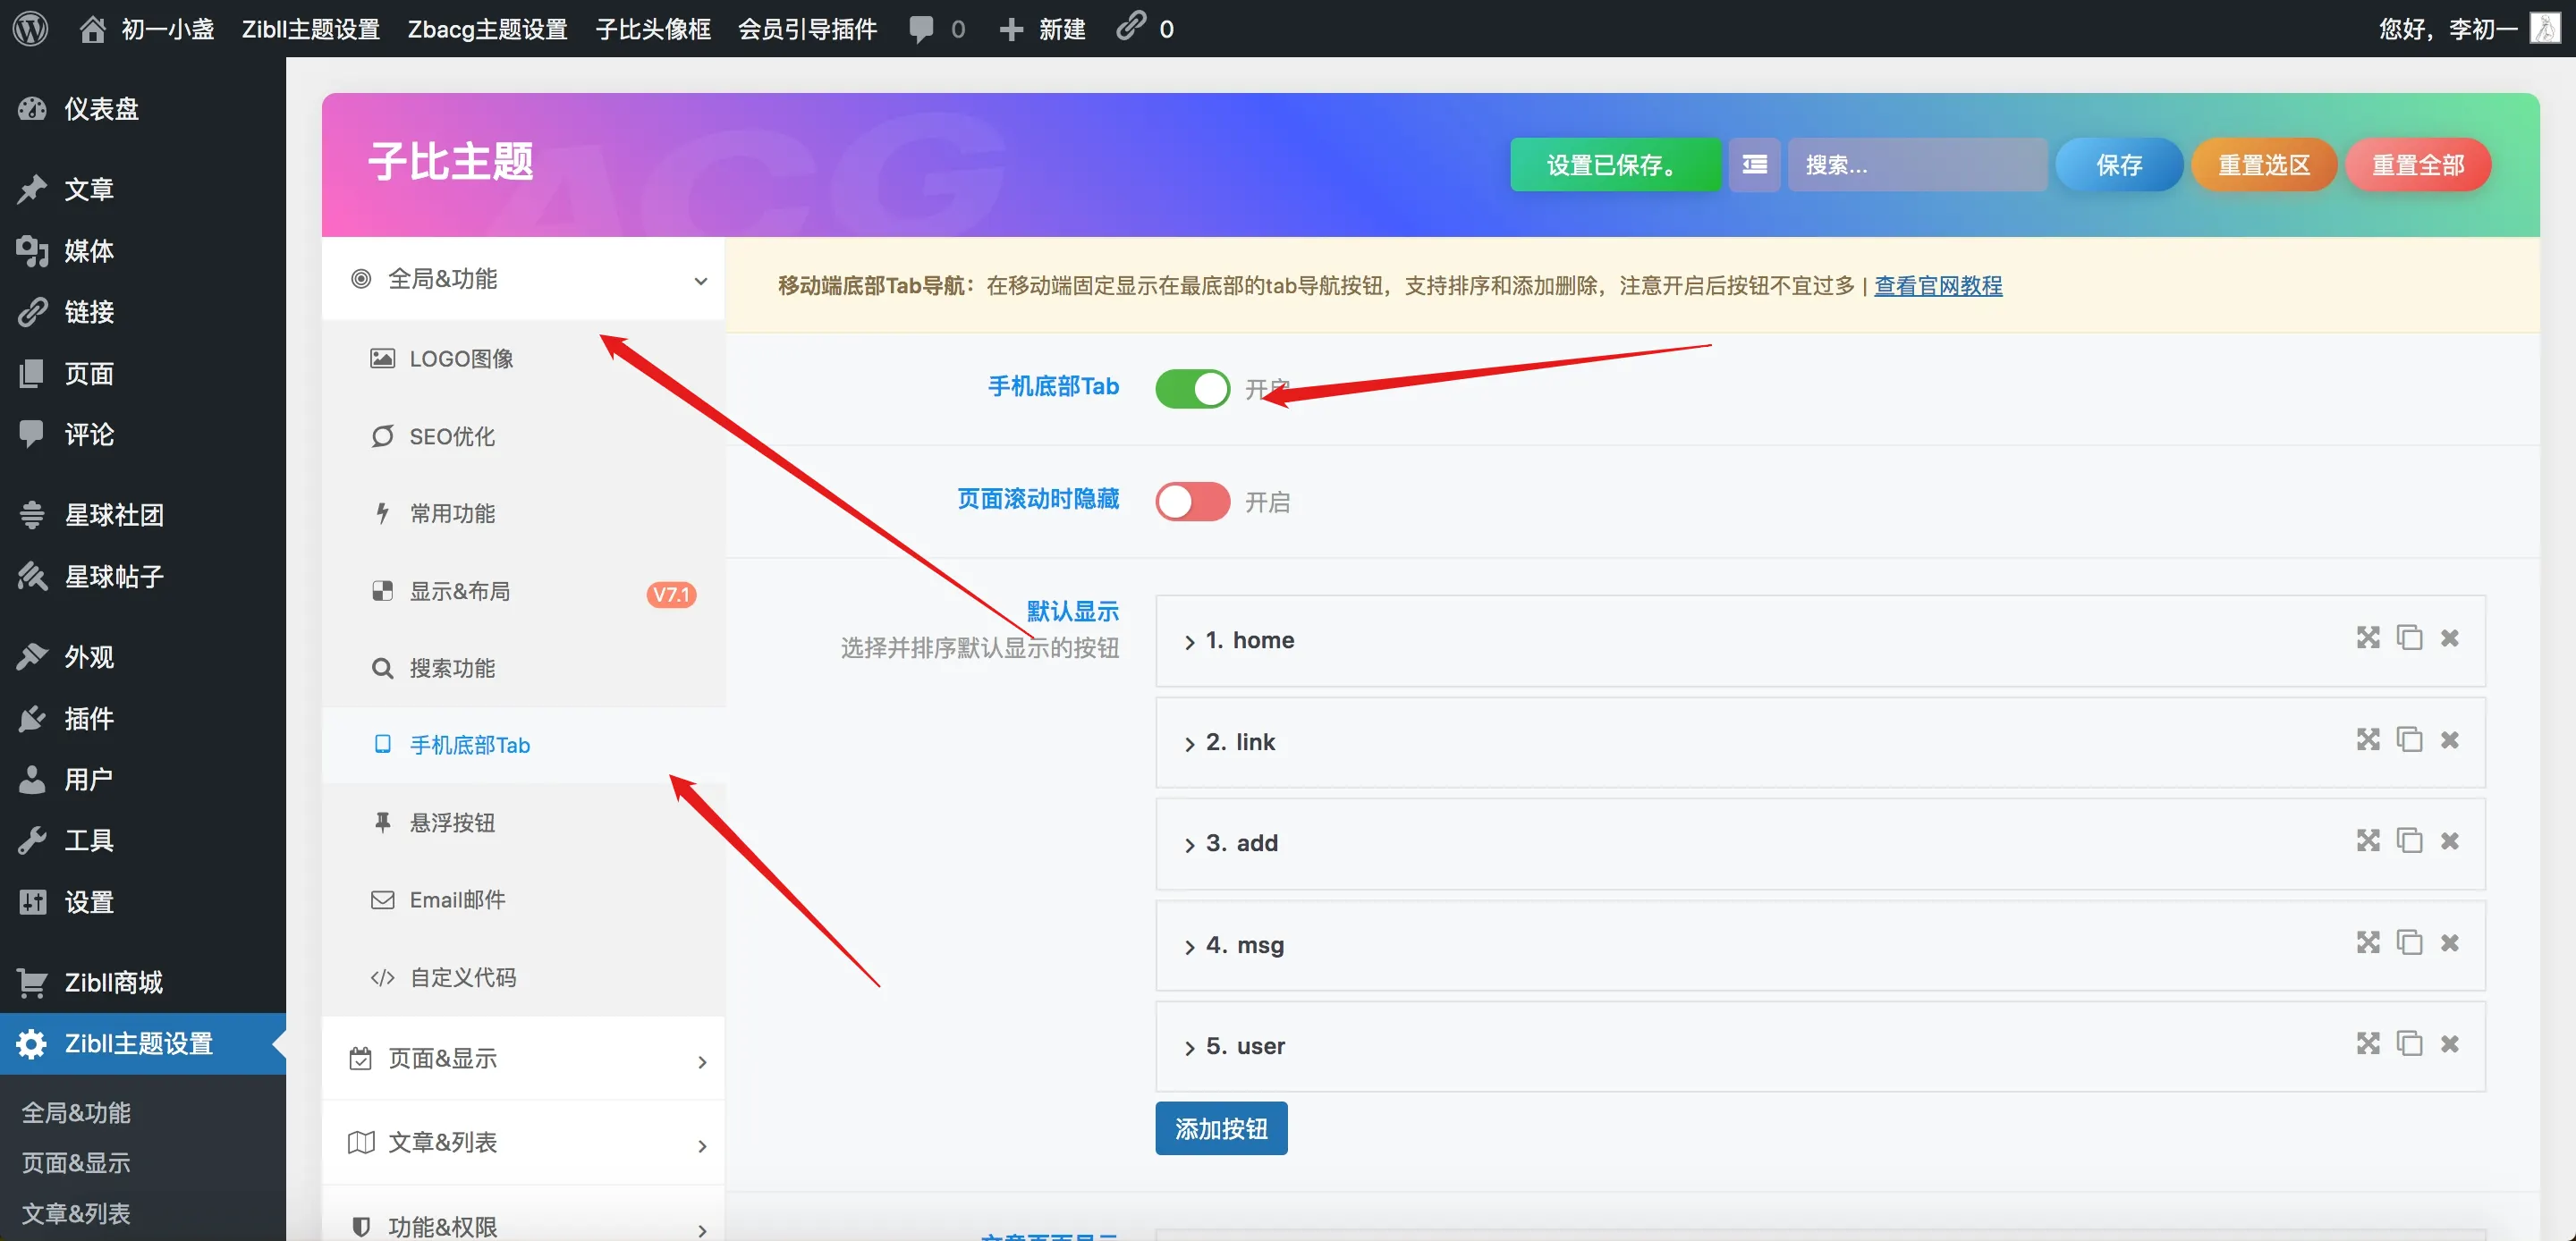
Task: Toggle the expand-all list icon beside search
Action: click(1754, 164)
